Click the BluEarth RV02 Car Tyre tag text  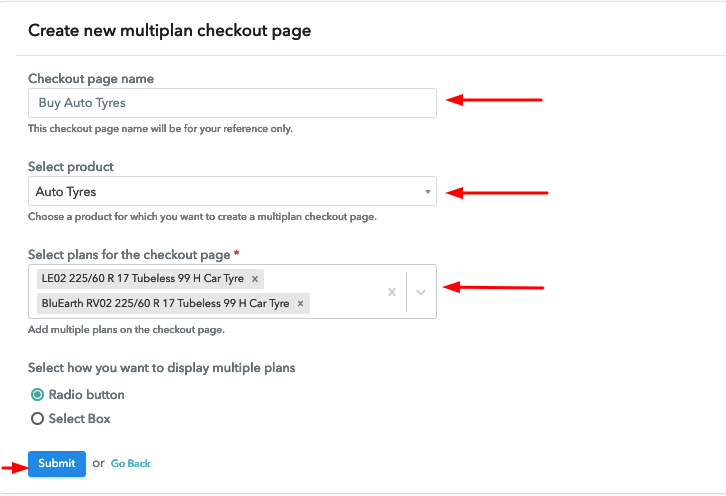[x=165, y=303]
